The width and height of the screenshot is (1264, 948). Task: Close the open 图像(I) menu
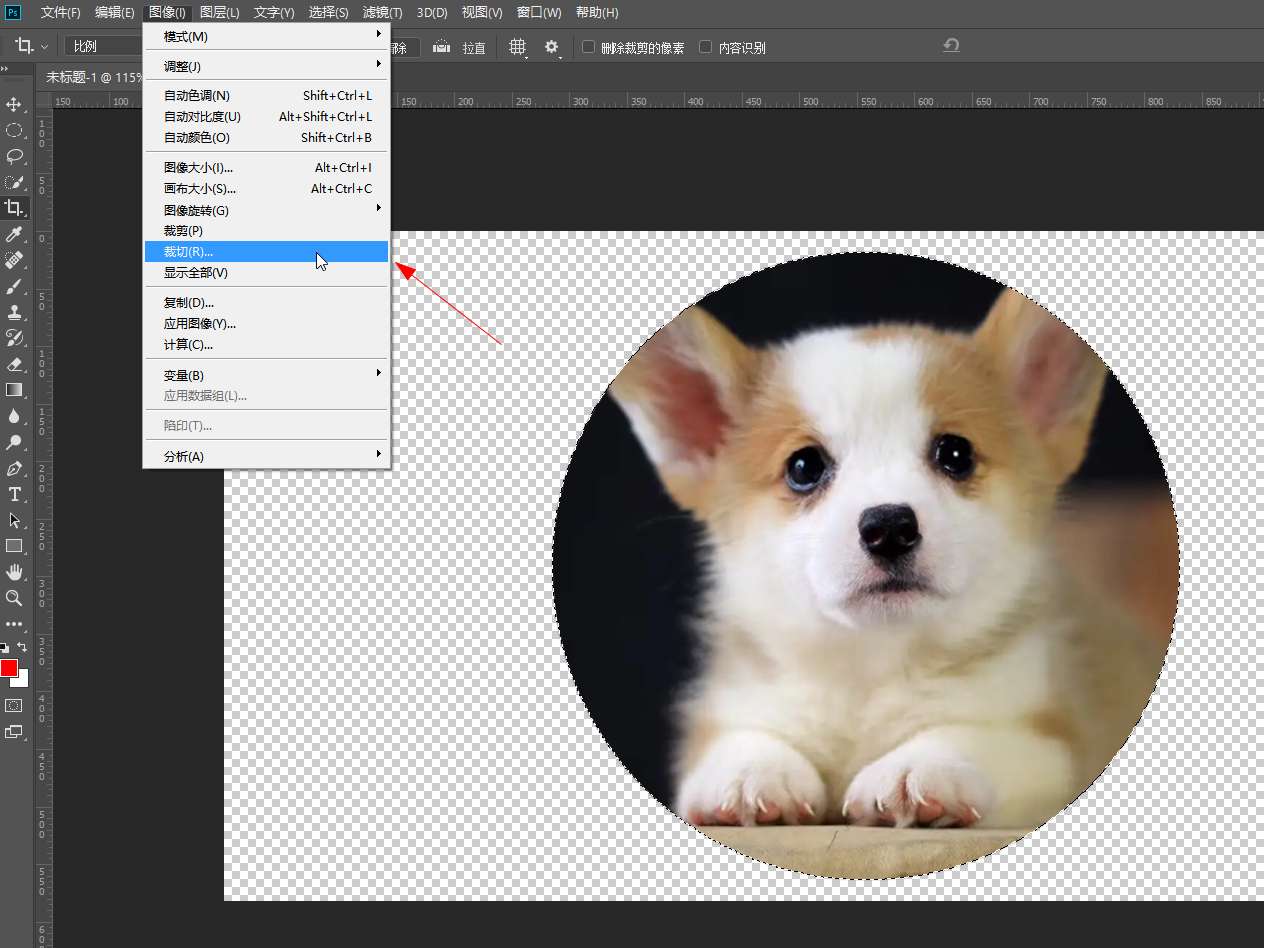167,12
